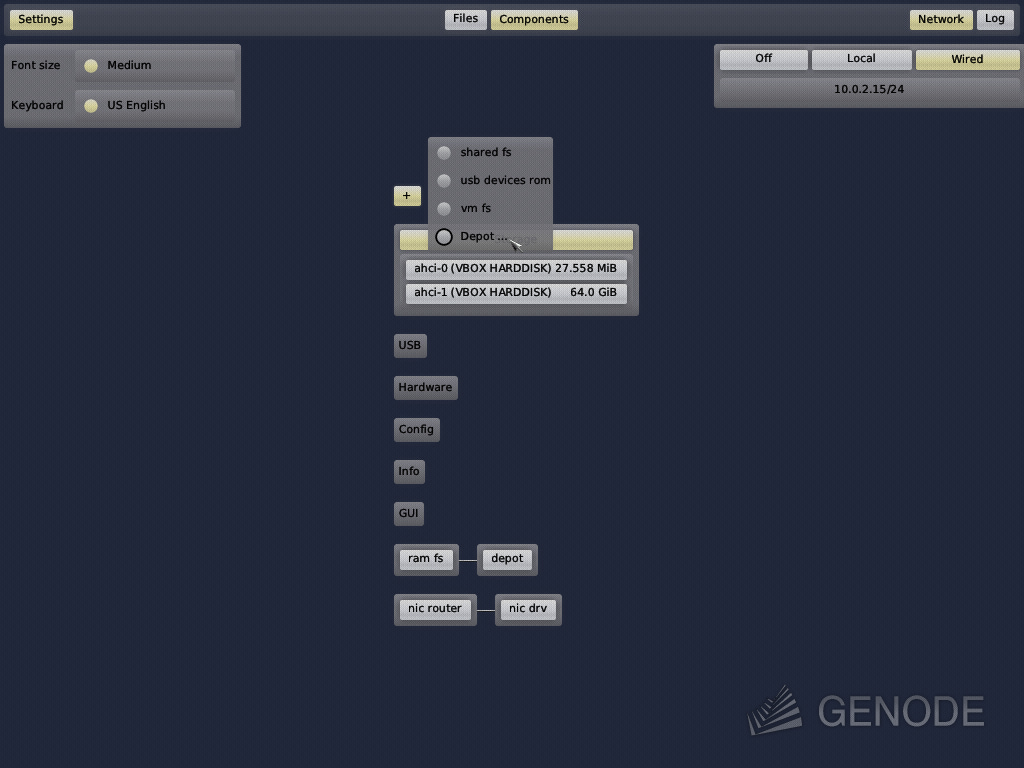Switch to the Components tab
This screenshot has width=1024, height=768.
pyautogui.click(x=534, y=18)
